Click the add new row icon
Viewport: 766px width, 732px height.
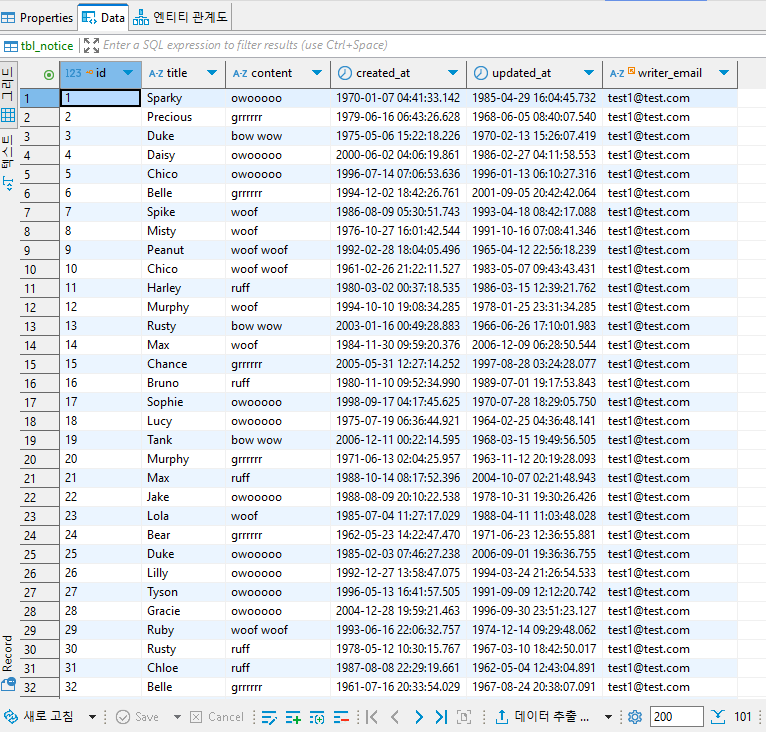(293, 717)
